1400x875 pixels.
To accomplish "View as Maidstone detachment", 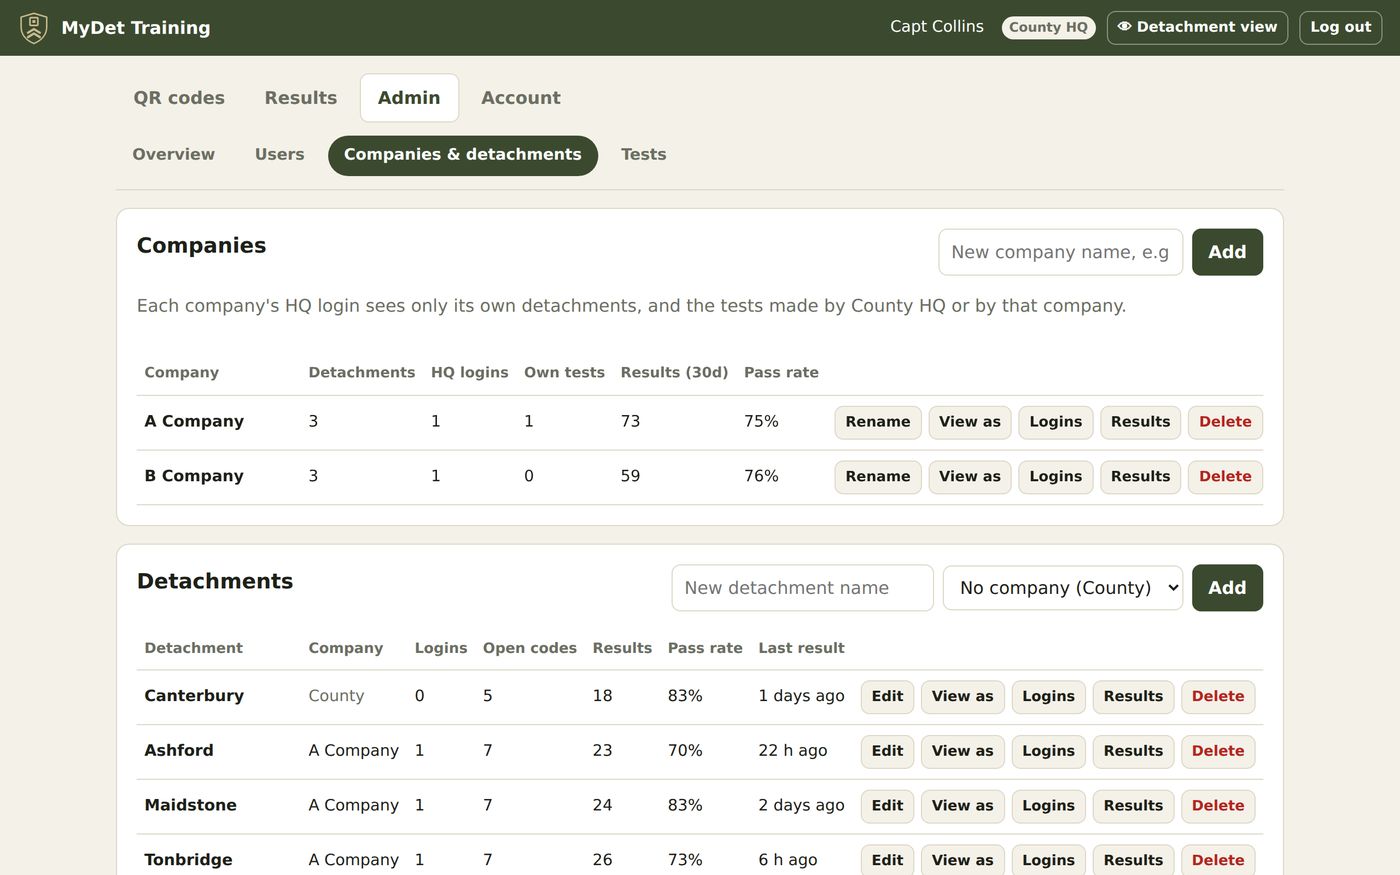I will (963, 806).
